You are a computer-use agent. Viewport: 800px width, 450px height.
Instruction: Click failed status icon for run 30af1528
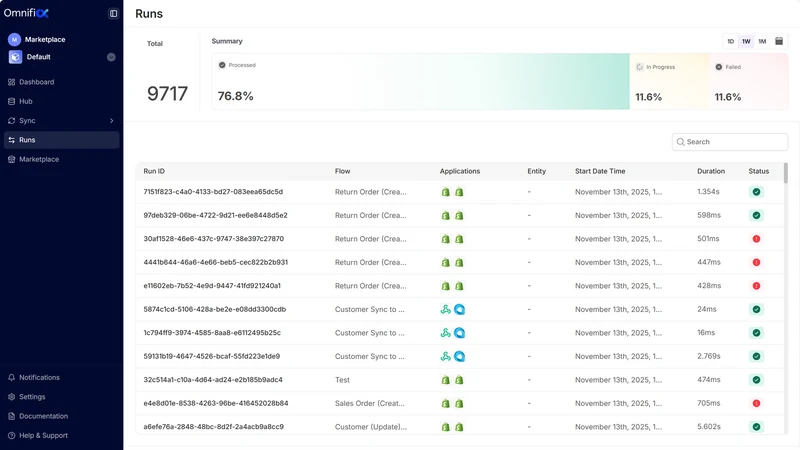click(x=757, y=239)
